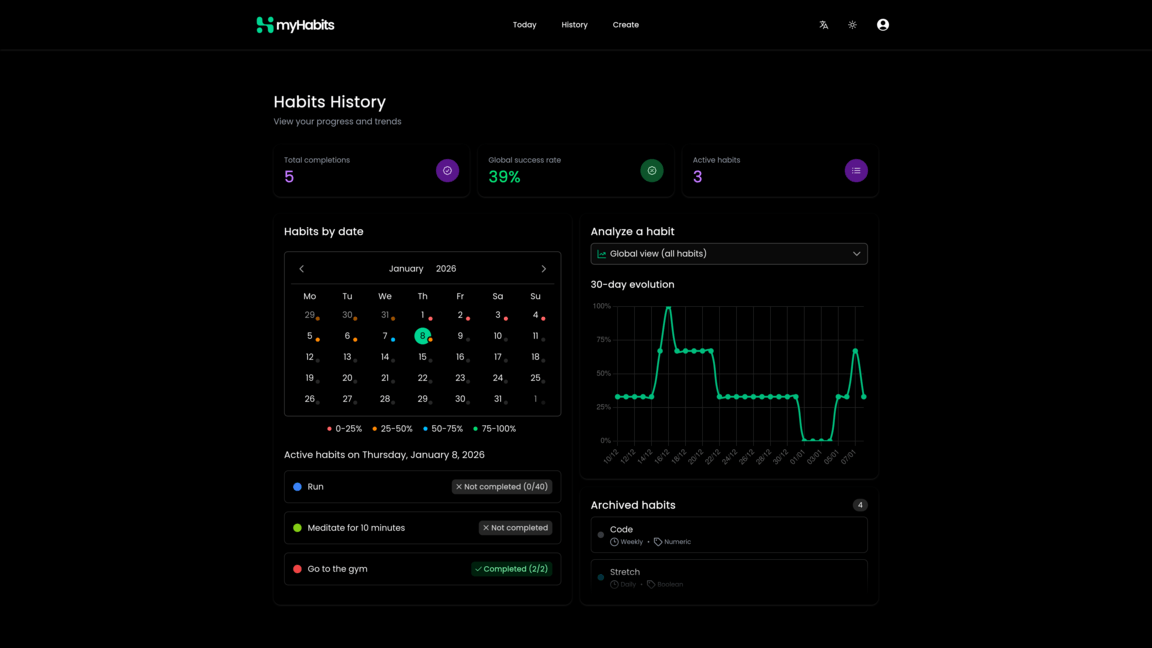Open the language translation icon
This screenshot has width=1152, height=648.
(x=824, y=25)
